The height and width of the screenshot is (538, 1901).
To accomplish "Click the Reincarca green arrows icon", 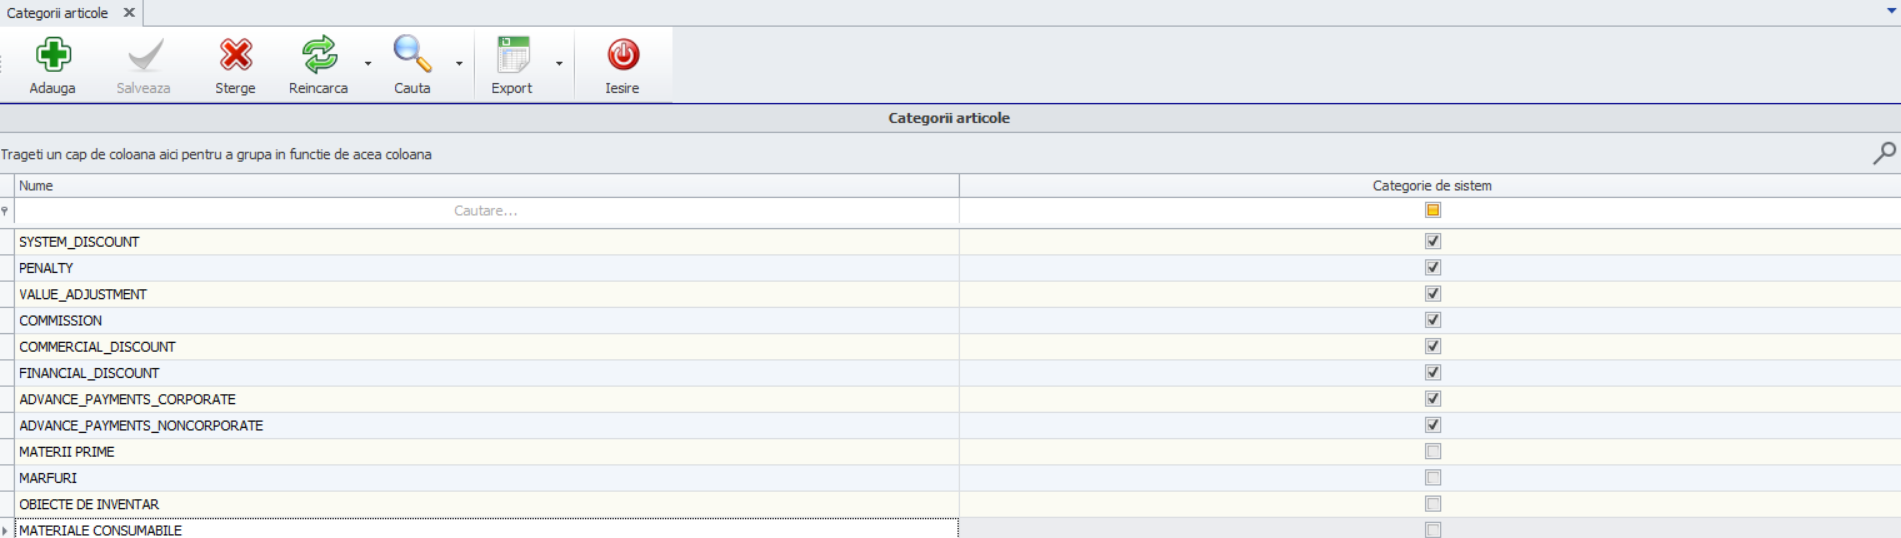I will [319, 55].
